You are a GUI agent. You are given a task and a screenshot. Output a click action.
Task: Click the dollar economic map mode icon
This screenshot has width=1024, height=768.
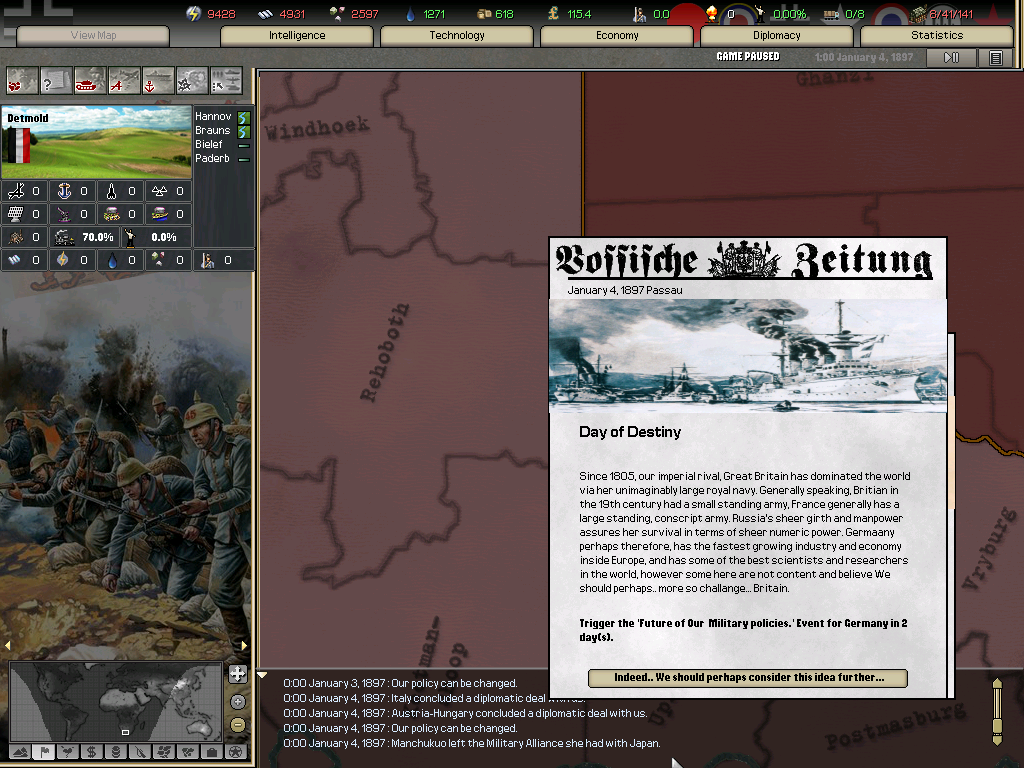click(x=90, y=751)
